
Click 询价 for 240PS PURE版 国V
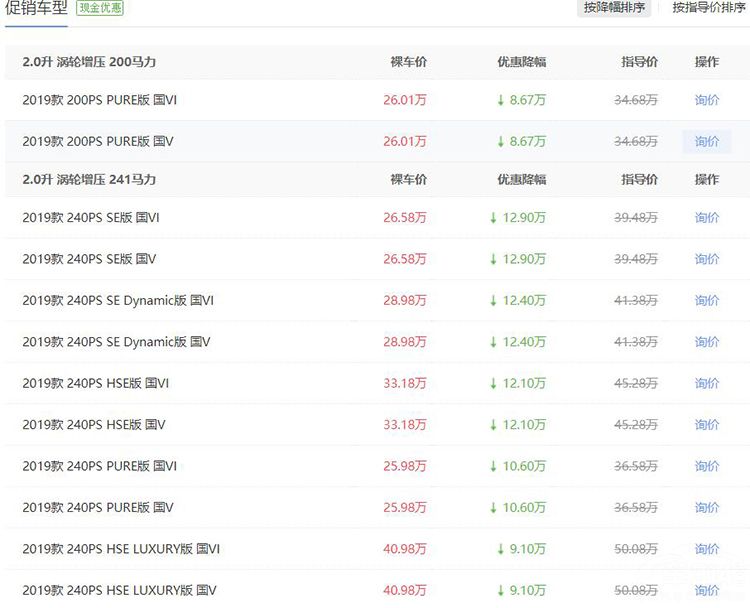tap(707, 508)
